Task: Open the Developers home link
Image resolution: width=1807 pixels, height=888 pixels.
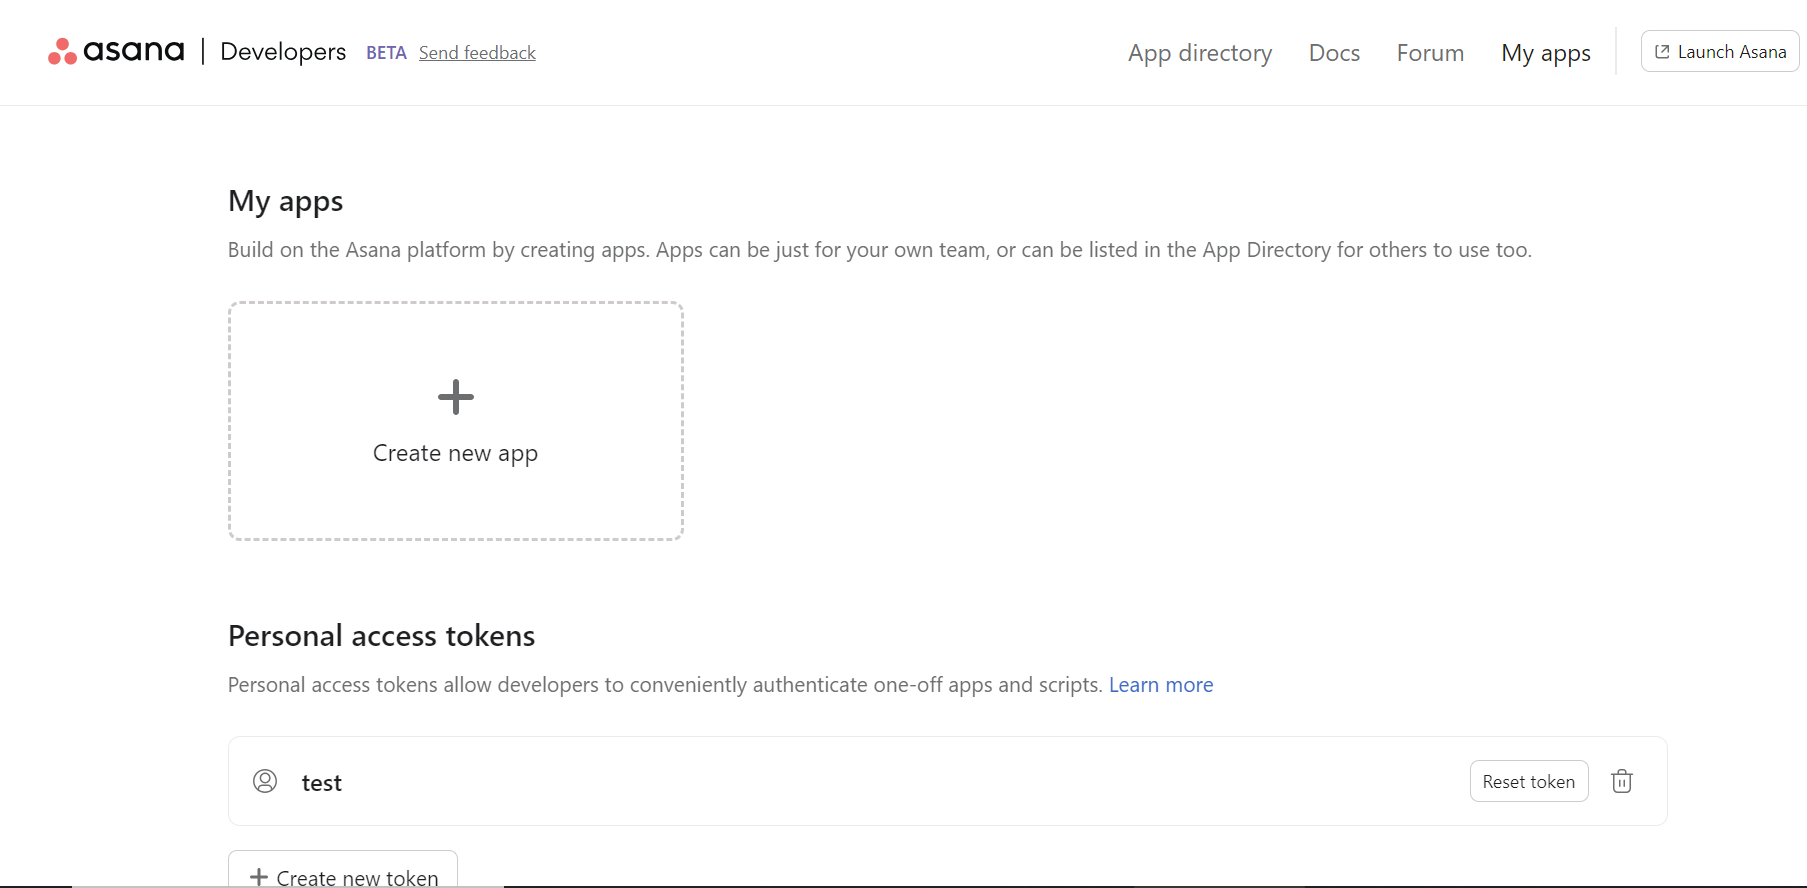Action: [x=283, y=52]
